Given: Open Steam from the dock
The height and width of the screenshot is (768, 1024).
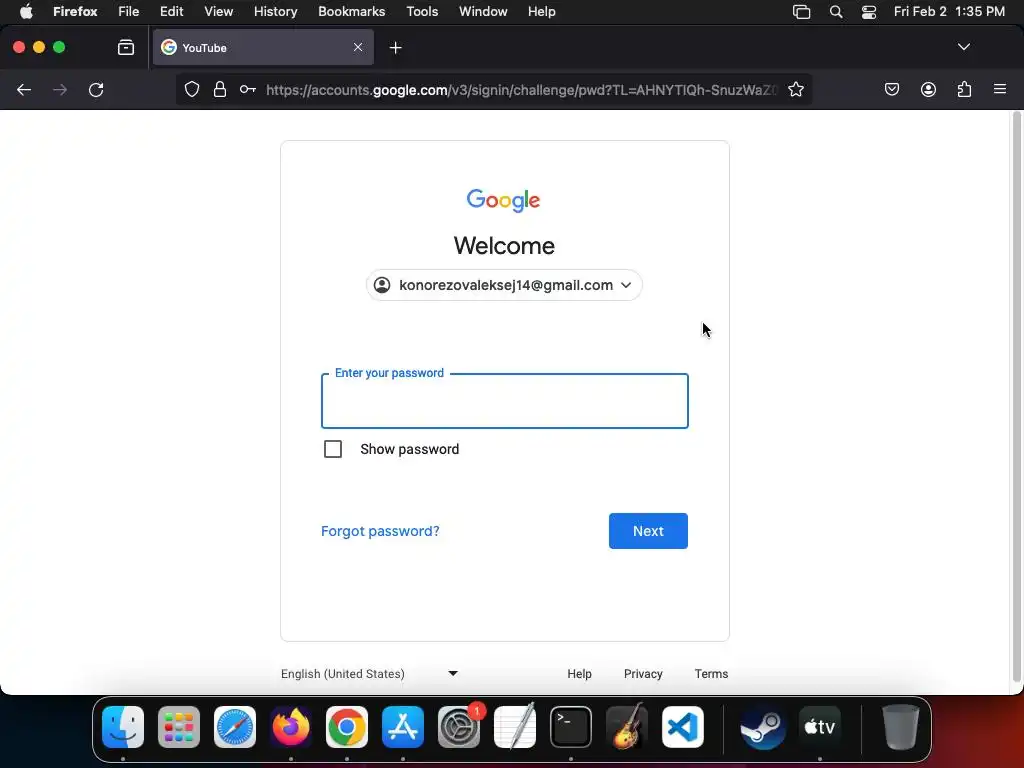Looking at the screenshot, I should click(762, 726).
